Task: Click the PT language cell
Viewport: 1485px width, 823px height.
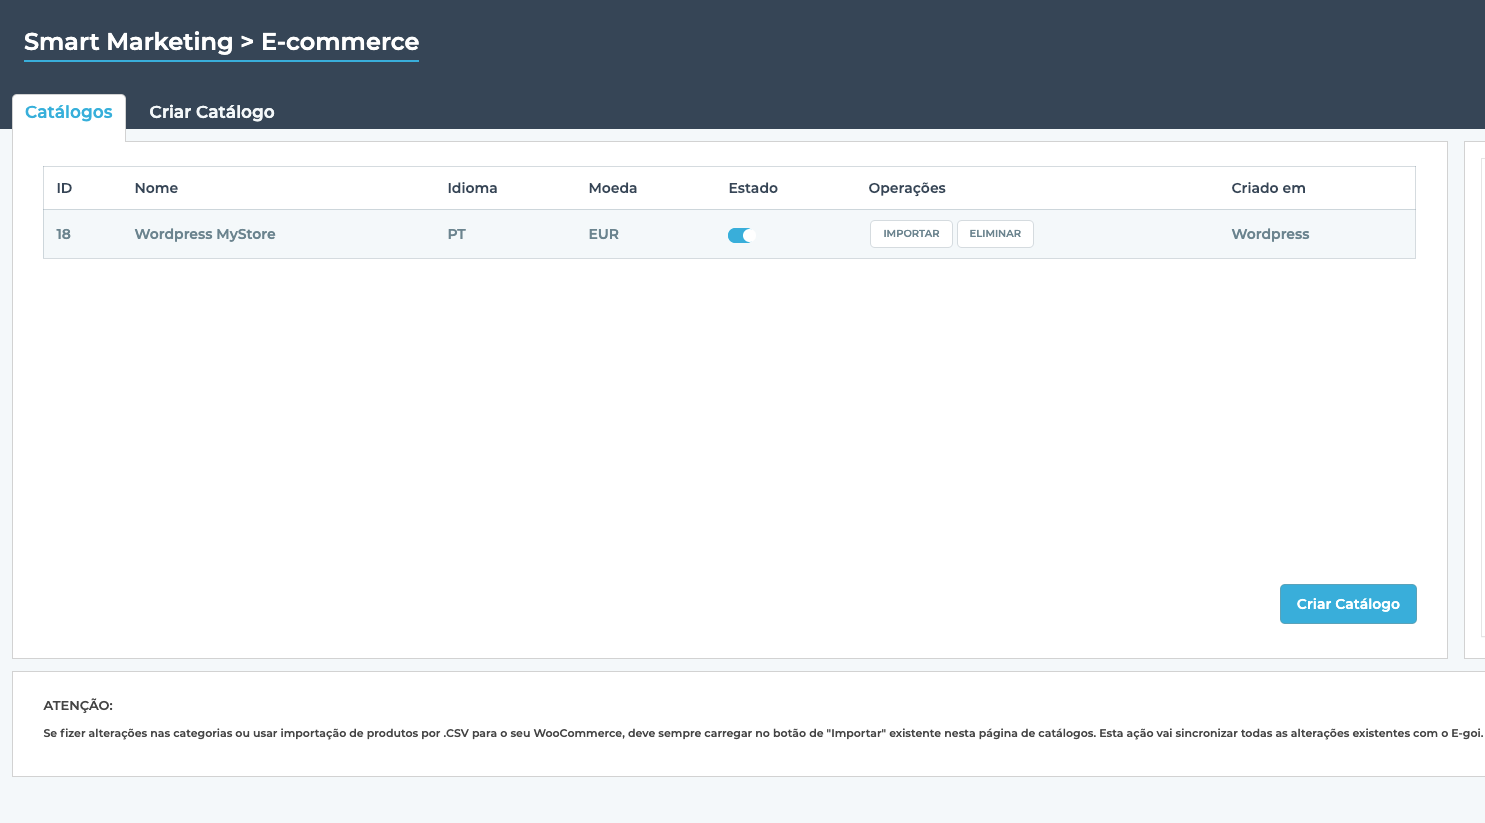Action: [457, 234]
